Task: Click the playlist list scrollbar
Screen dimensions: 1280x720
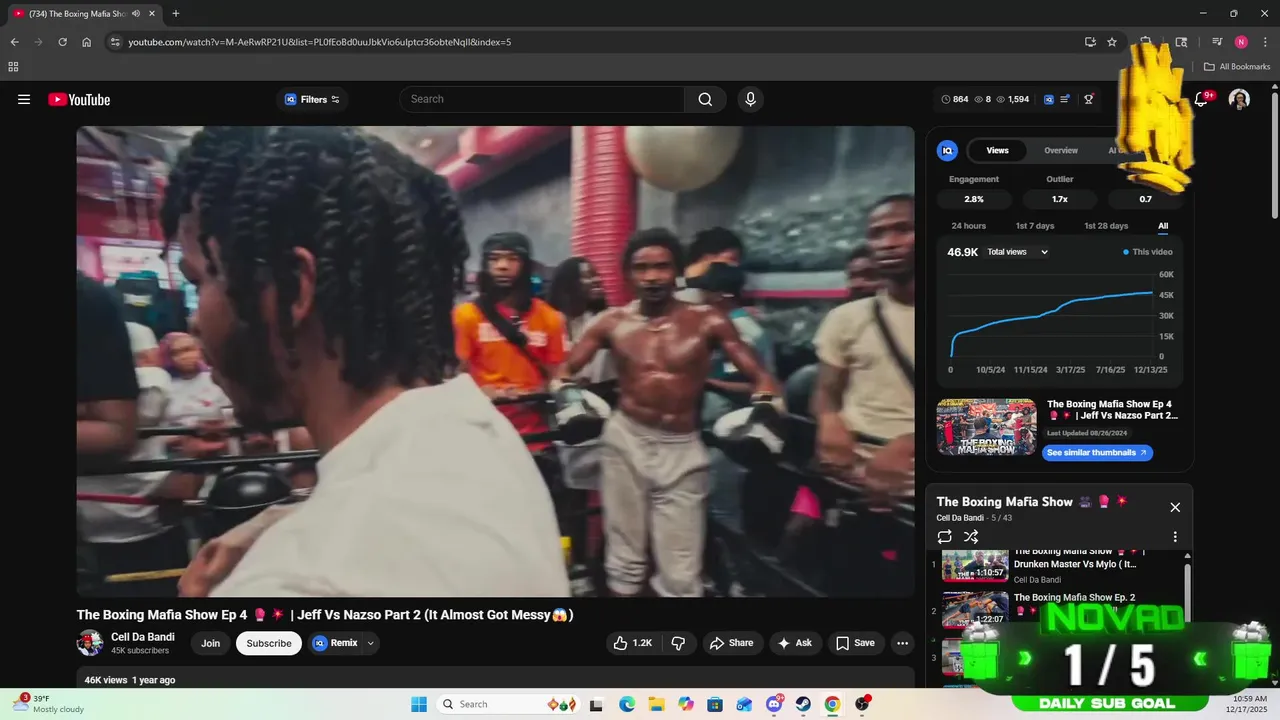Action: point(1188,595)
